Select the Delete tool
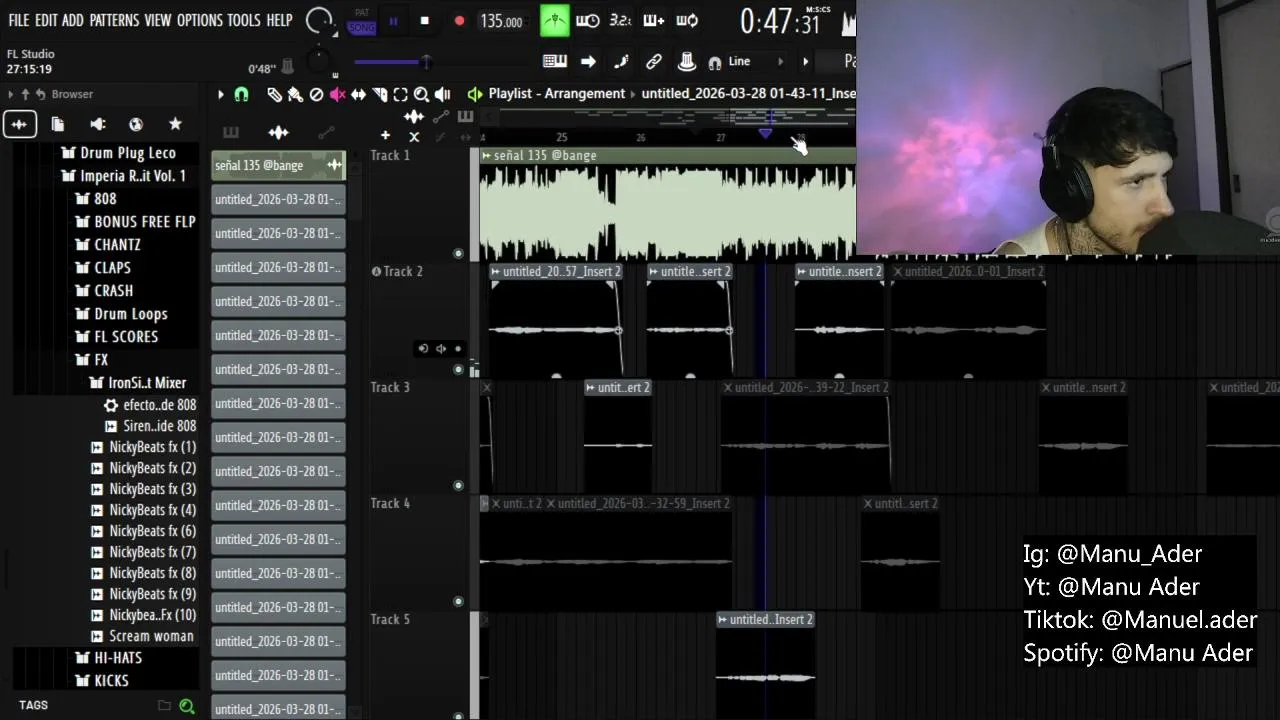The width and height of the screenshot is (1280, 720). [316, 94]
